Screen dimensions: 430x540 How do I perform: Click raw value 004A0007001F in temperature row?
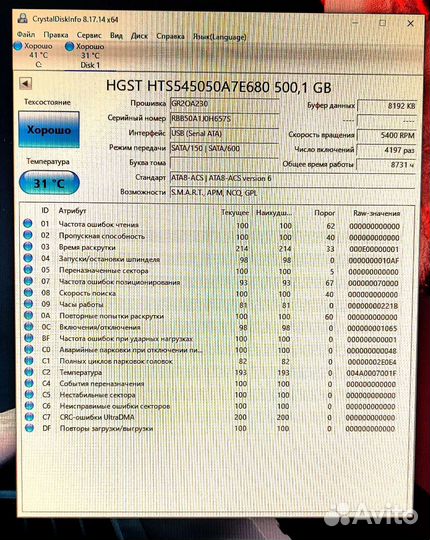point(371,373)
